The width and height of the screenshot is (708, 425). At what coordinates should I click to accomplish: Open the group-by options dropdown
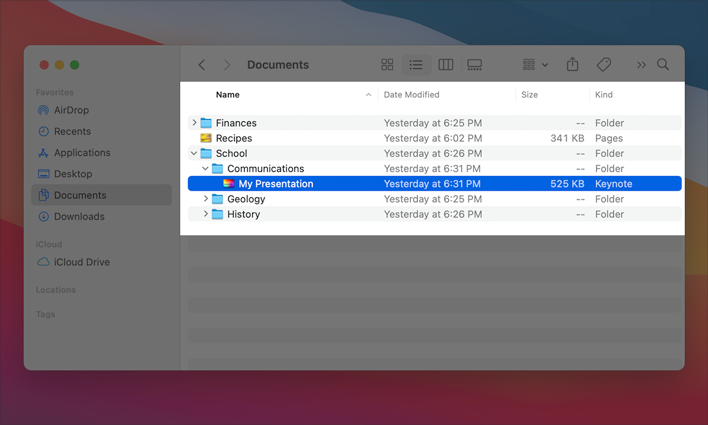pos(535,65)
